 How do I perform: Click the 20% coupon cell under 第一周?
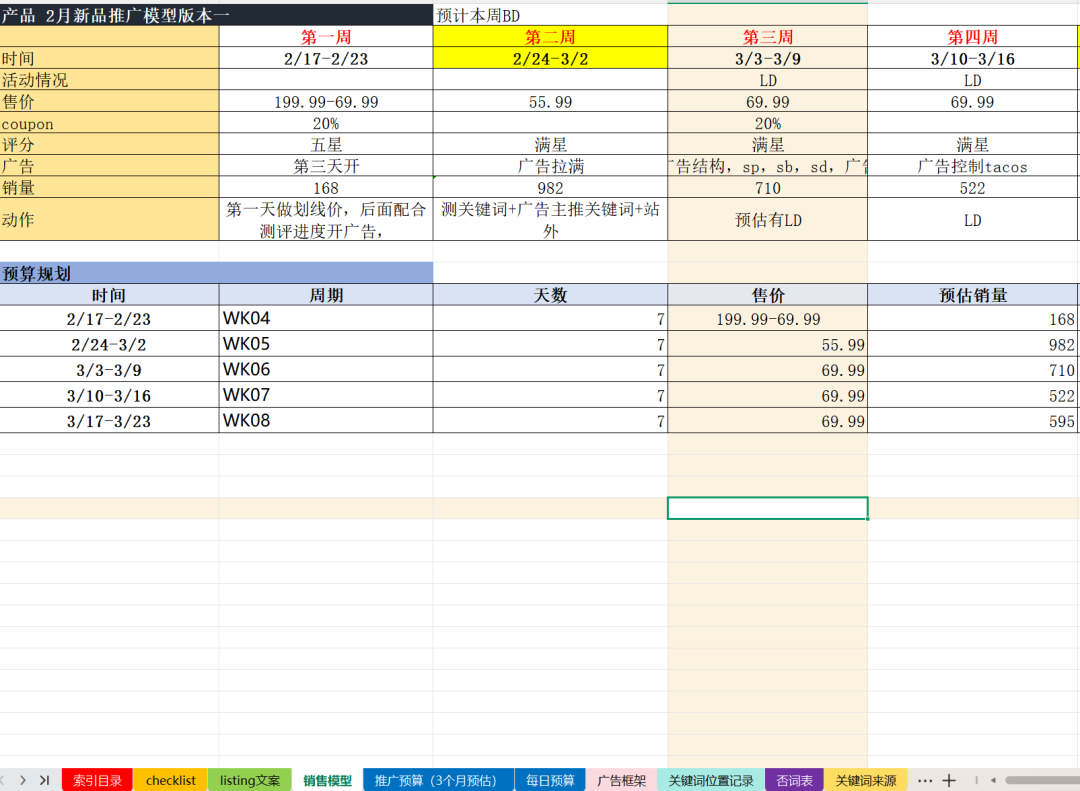pyautogui.click(x=326, y=123)
